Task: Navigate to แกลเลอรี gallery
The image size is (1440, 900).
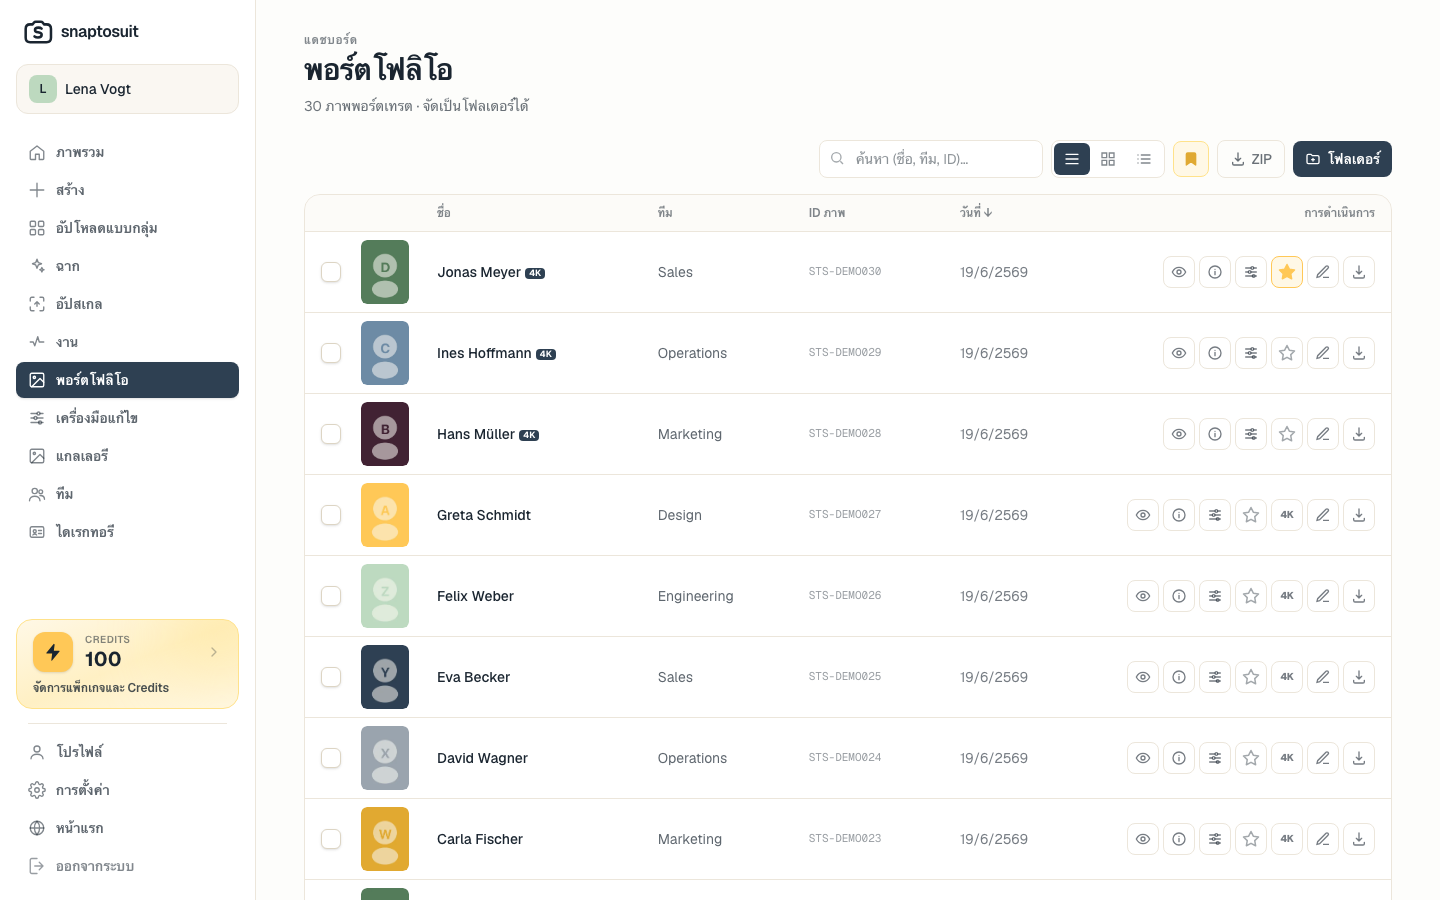Action: tap(127, 456)
